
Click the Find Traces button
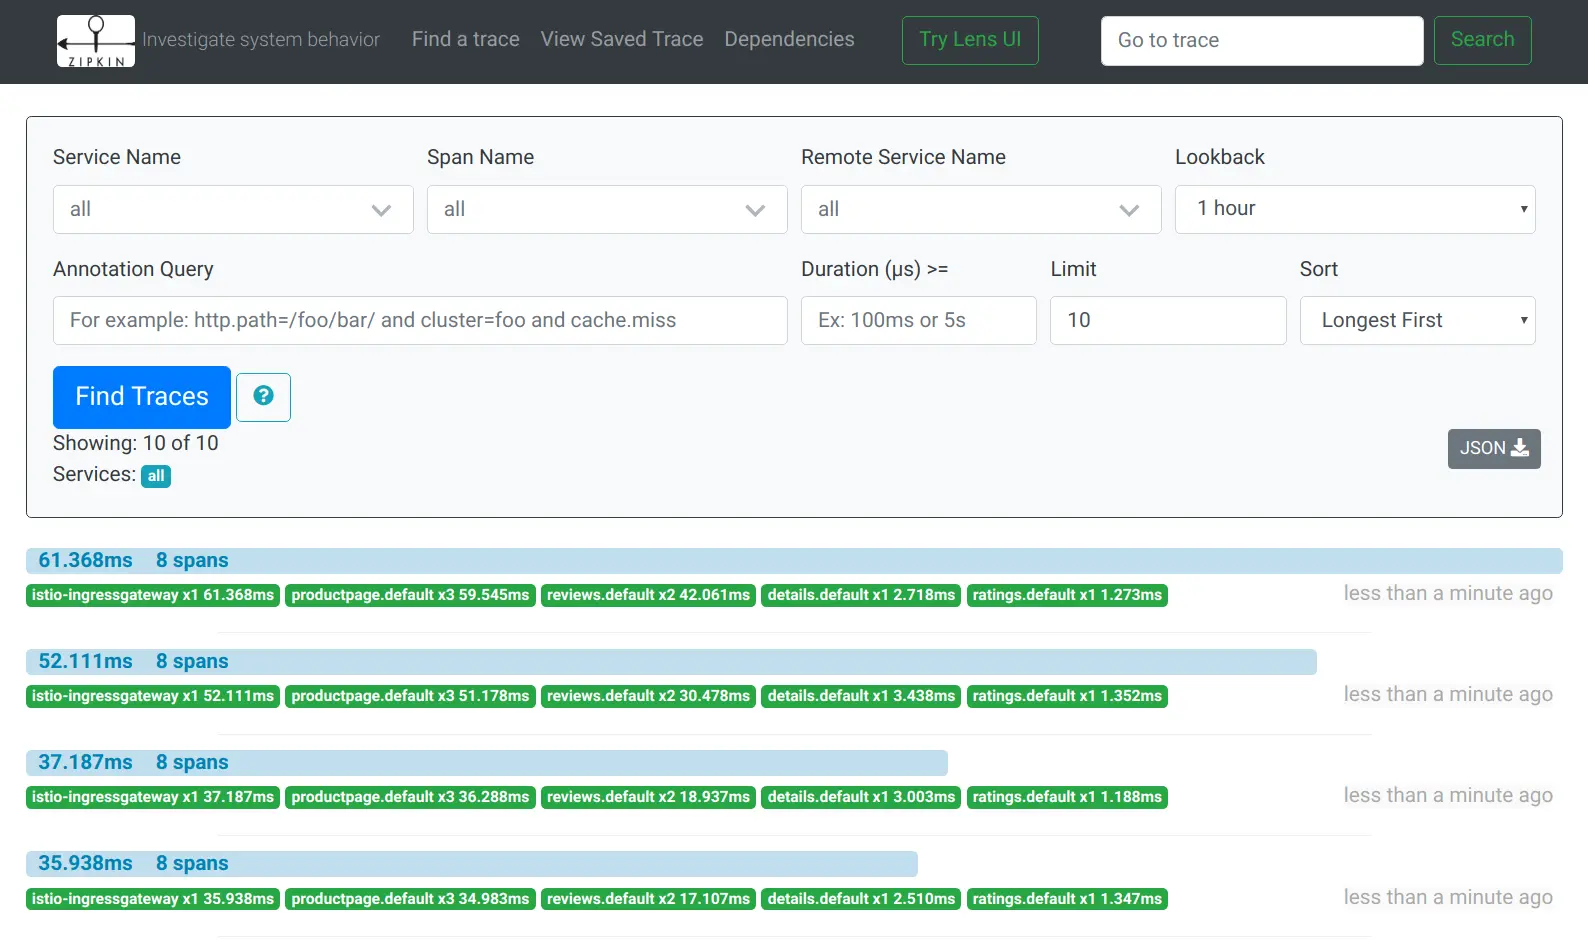click(x=142, y=397)
